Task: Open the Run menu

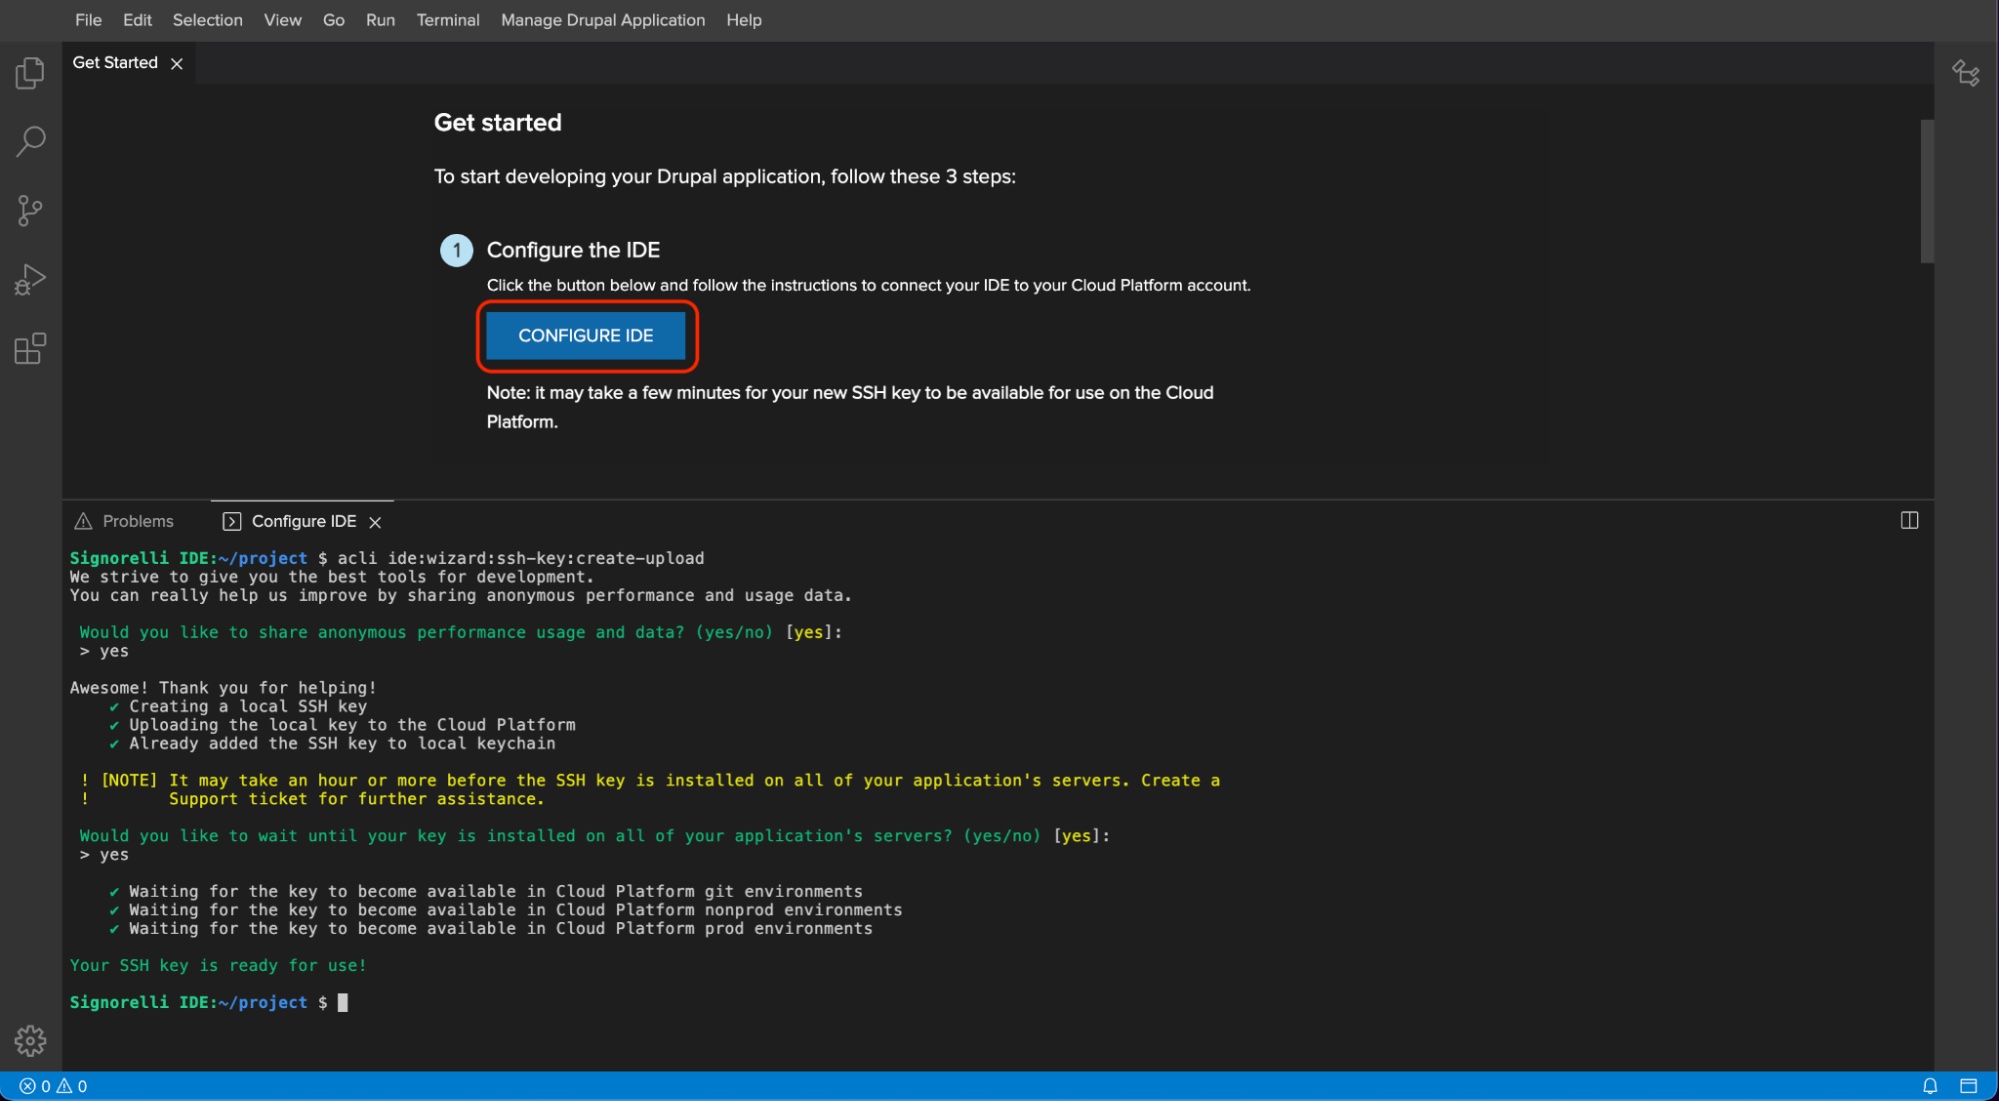Action: click(380, 20)
